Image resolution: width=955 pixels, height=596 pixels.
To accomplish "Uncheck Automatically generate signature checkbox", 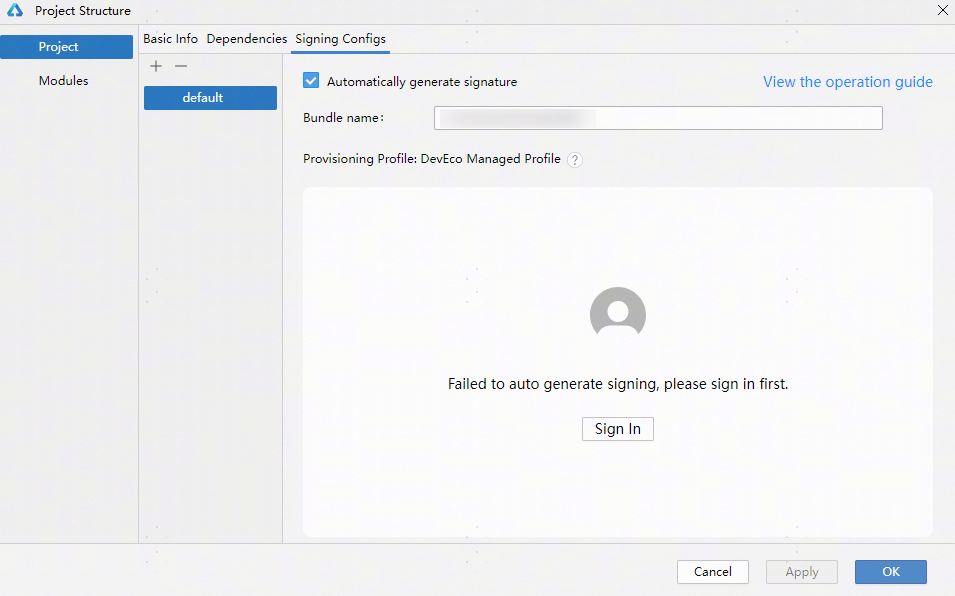I will (311, 80).
